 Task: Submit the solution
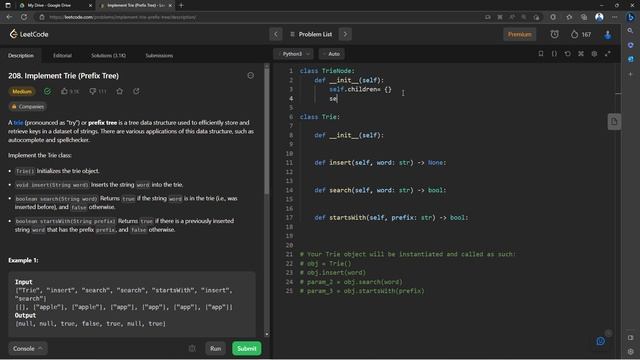[247, 349]
